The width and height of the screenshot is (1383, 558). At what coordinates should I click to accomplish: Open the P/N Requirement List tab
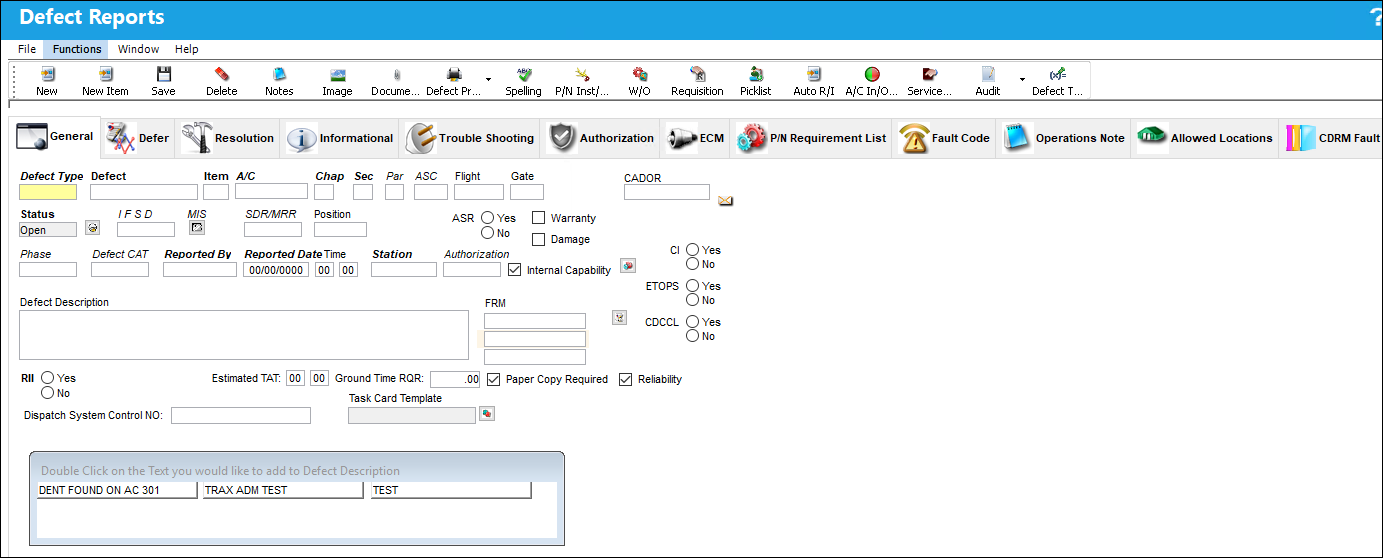[812, 138]
